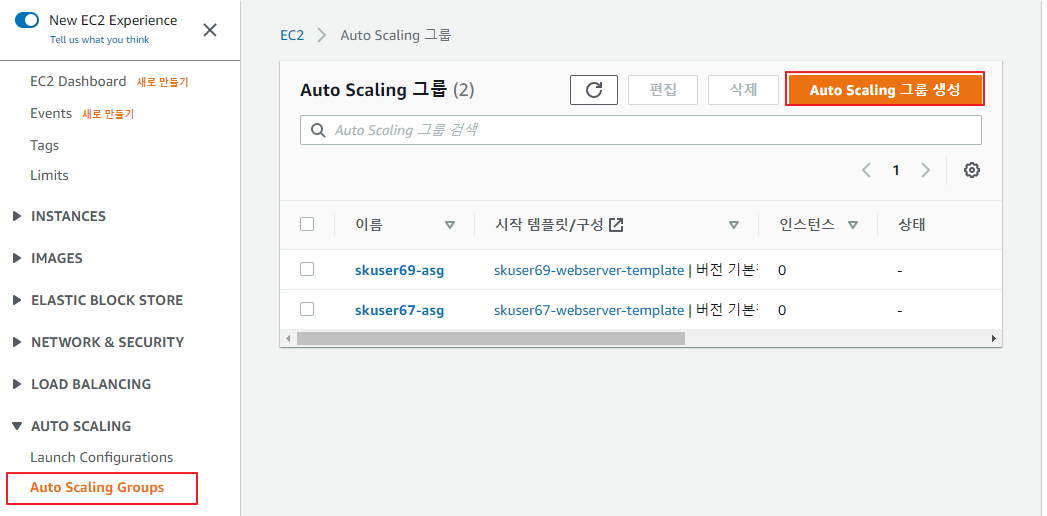Click Auto Scaling 그룹 (2) heading

(387, 90)
